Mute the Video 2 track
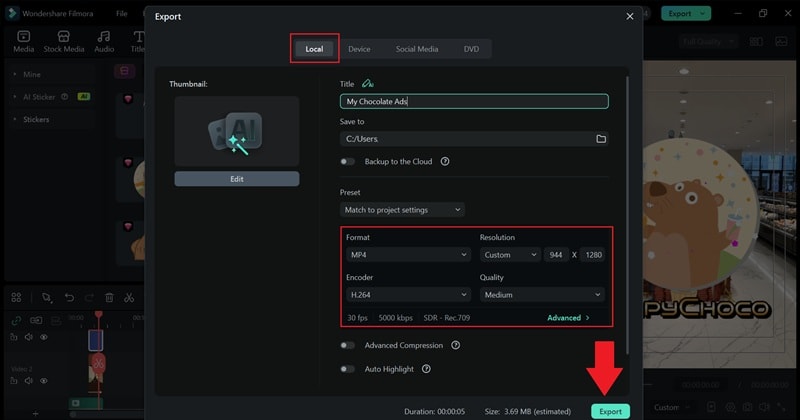Image resolution: width=800 pixels, height=420 pixels. (29, 381)
